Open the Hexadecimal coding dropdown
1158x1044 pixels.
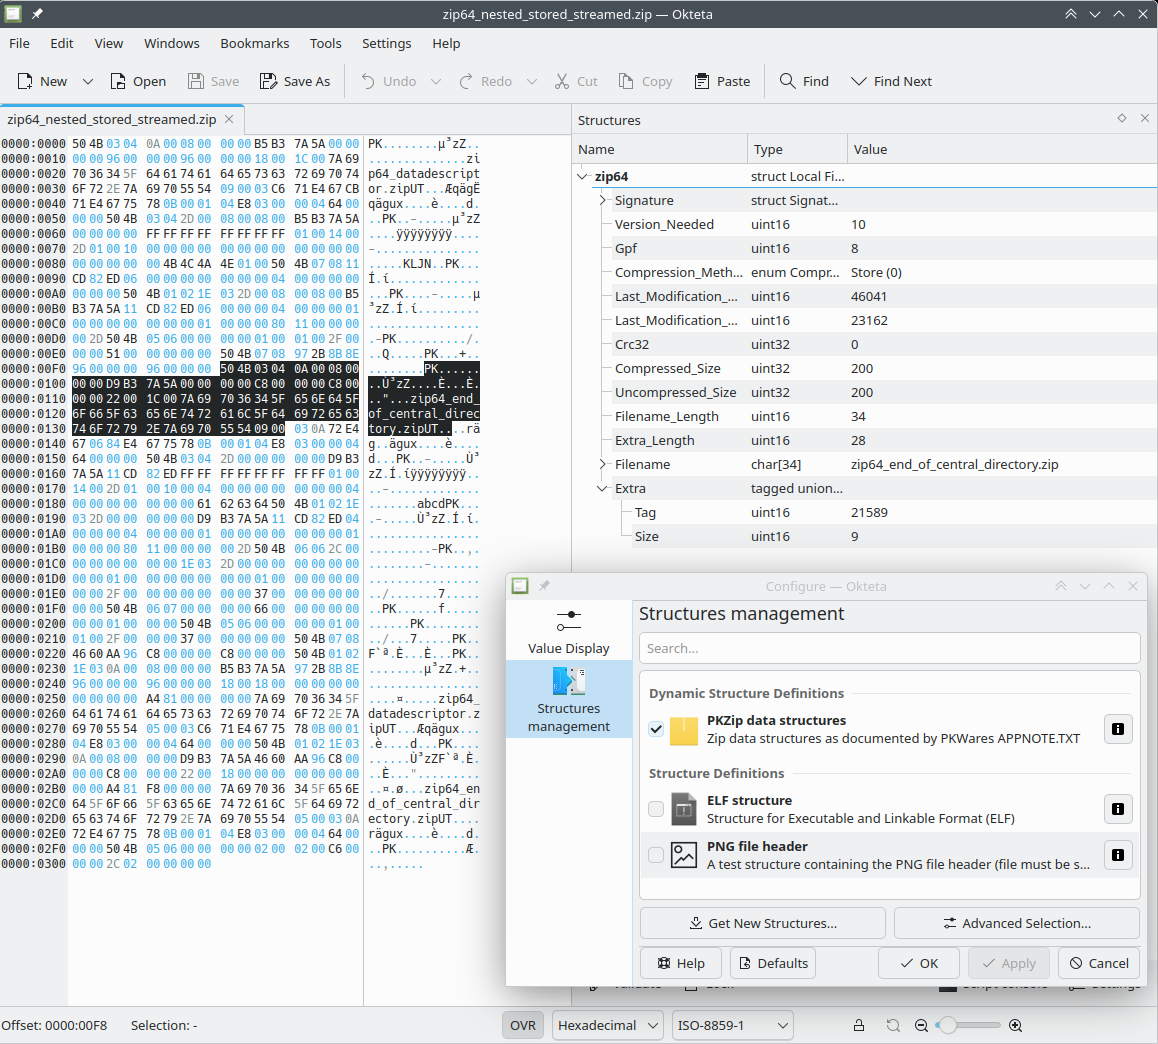click(x=607, y=1025)
